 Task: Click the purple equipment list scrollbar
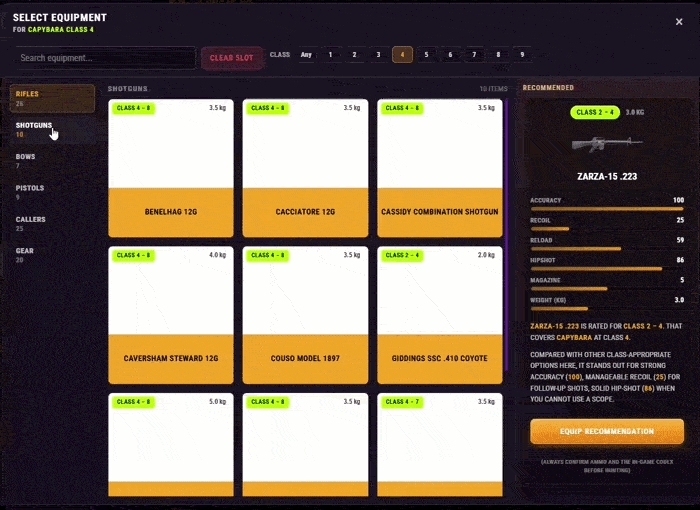click(506, 234)
